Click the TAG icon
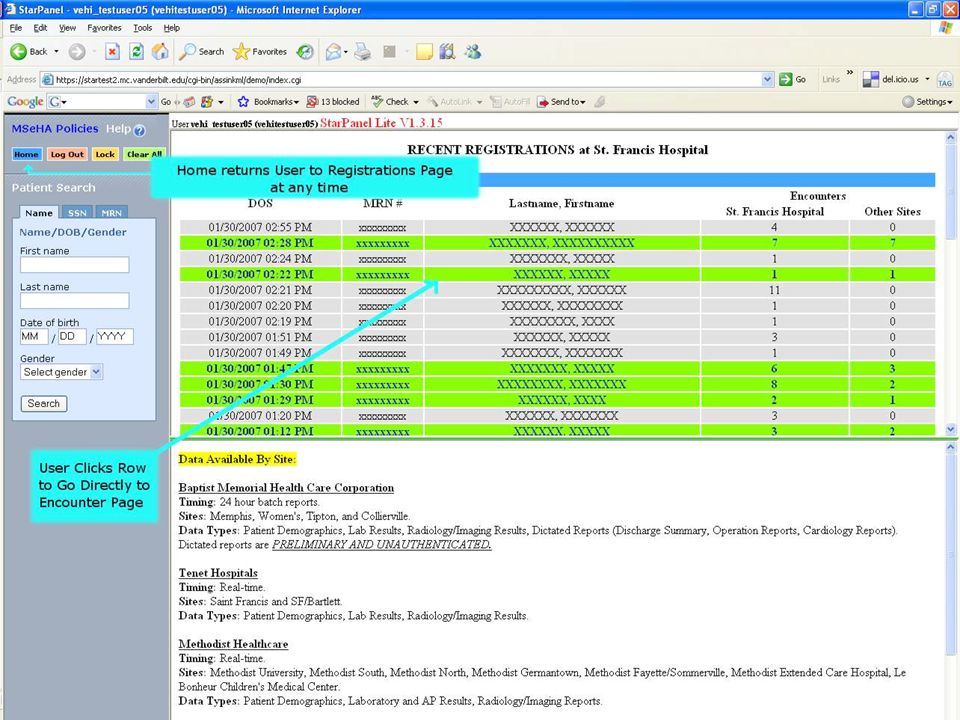Viewport: 960px width, 720px height. coord(945,80)
